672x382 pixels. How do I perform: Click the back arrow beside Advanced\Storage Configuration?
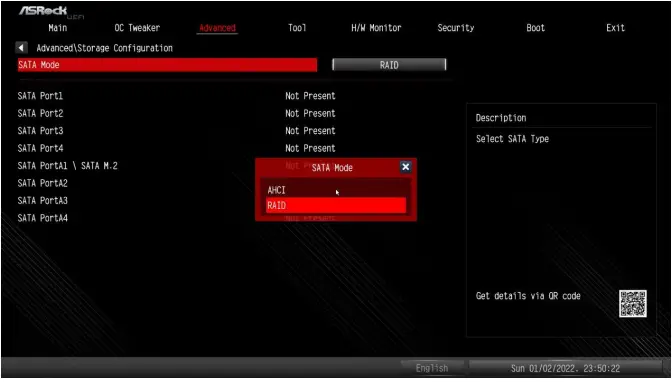click(21, 48)
